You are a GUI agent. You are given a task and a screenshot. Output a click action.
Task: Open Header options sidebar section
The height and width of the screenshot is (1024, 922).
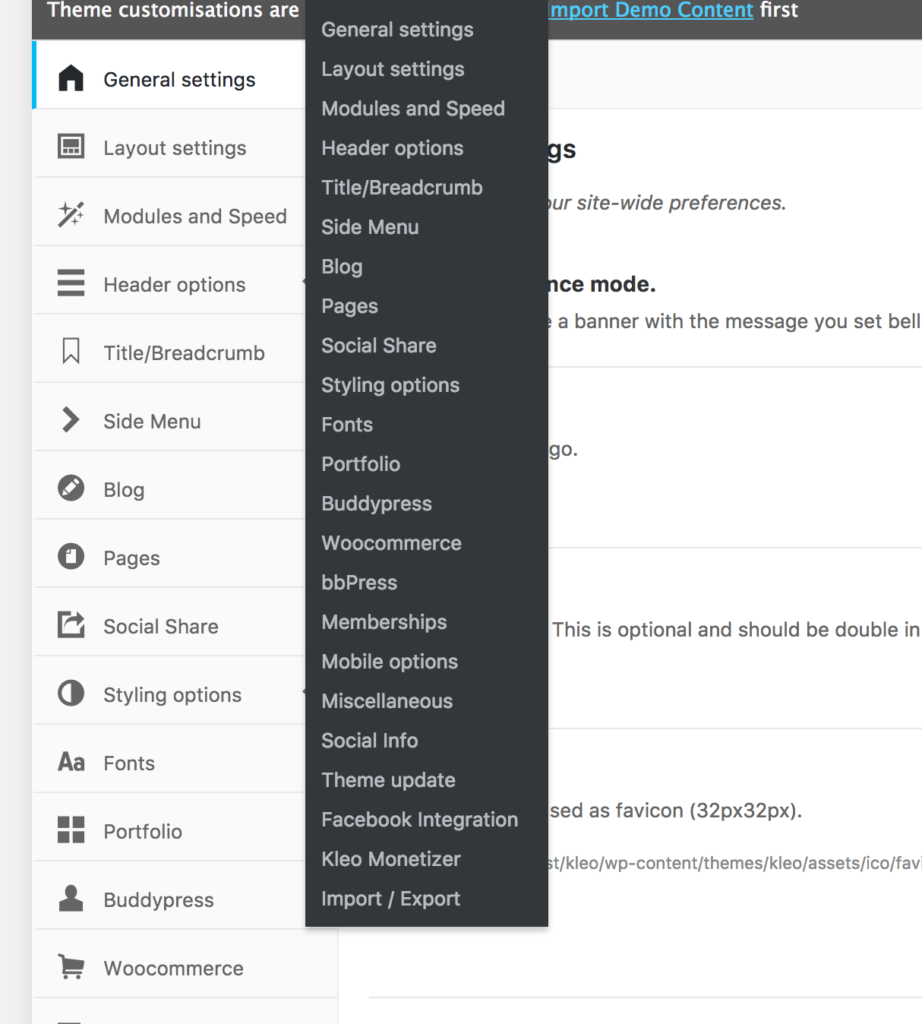pyautogui.click(x=169, y=280)
